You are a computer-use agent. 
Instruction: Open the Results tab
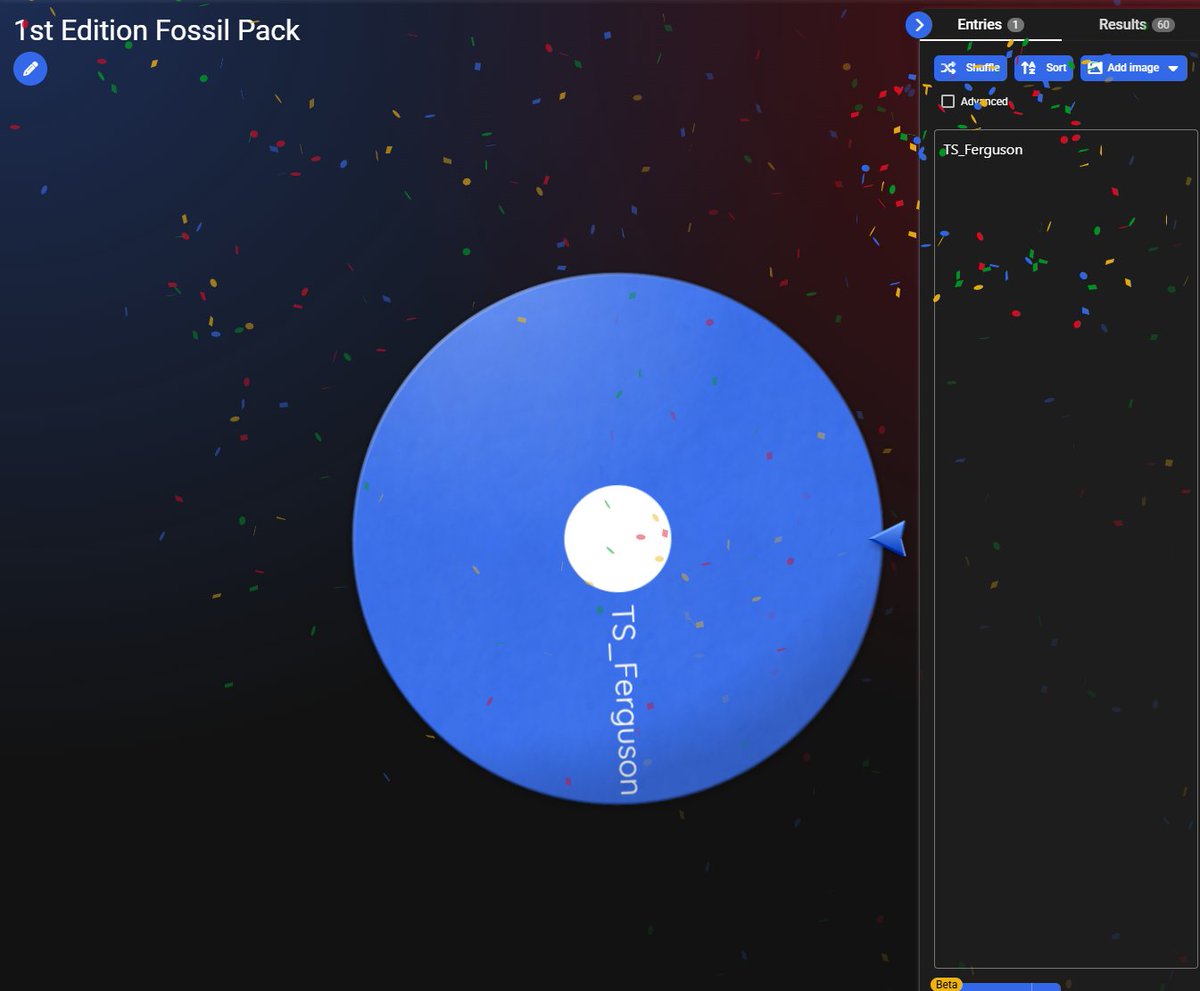coord(1135,25)
